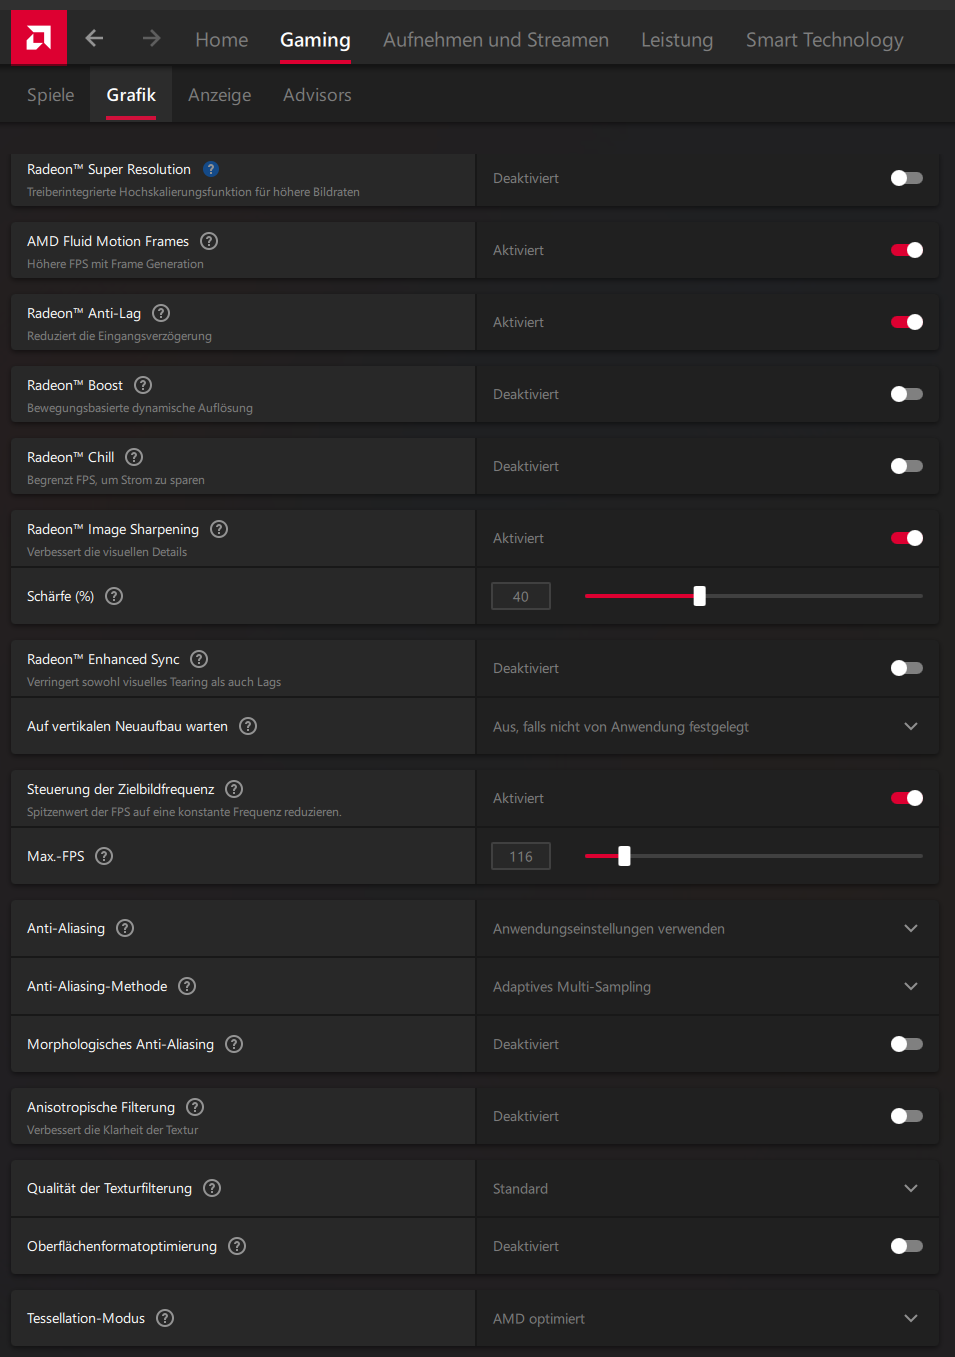955x1357 pixels.
Task: Open the Anzeige tab
Action: [219, 94]
